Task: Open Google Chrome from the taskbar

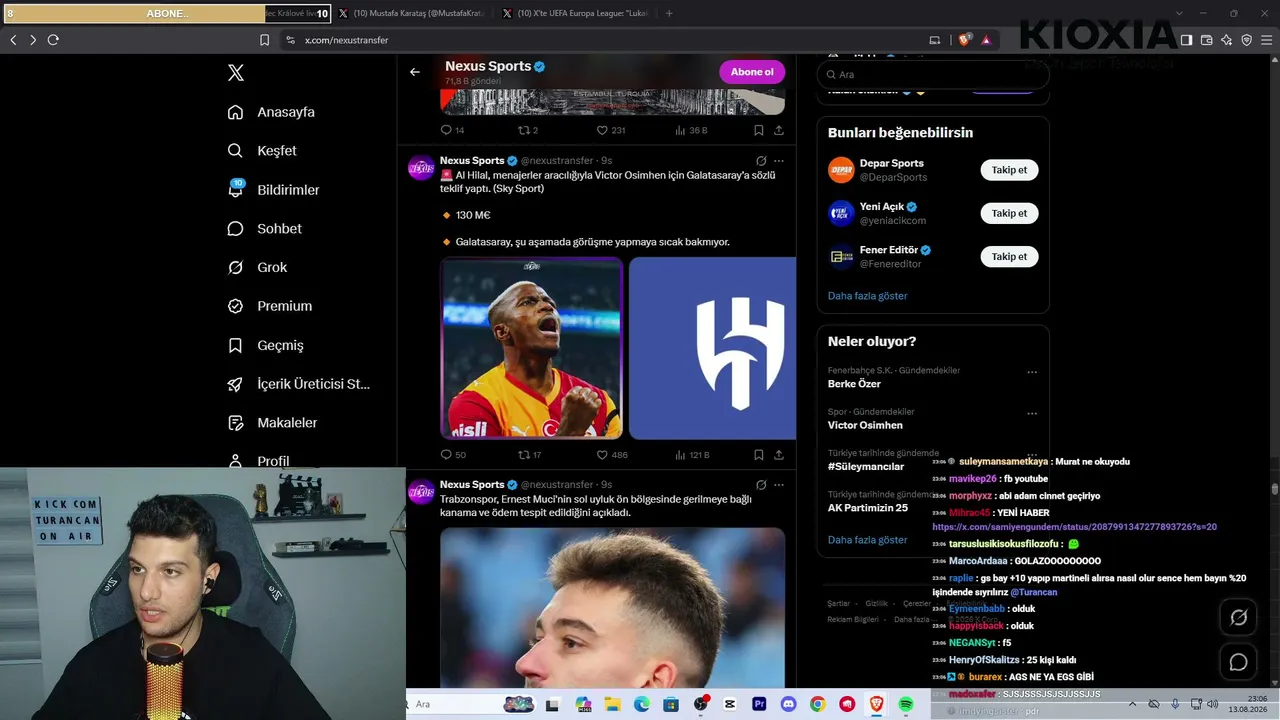Action: point(818,704)
